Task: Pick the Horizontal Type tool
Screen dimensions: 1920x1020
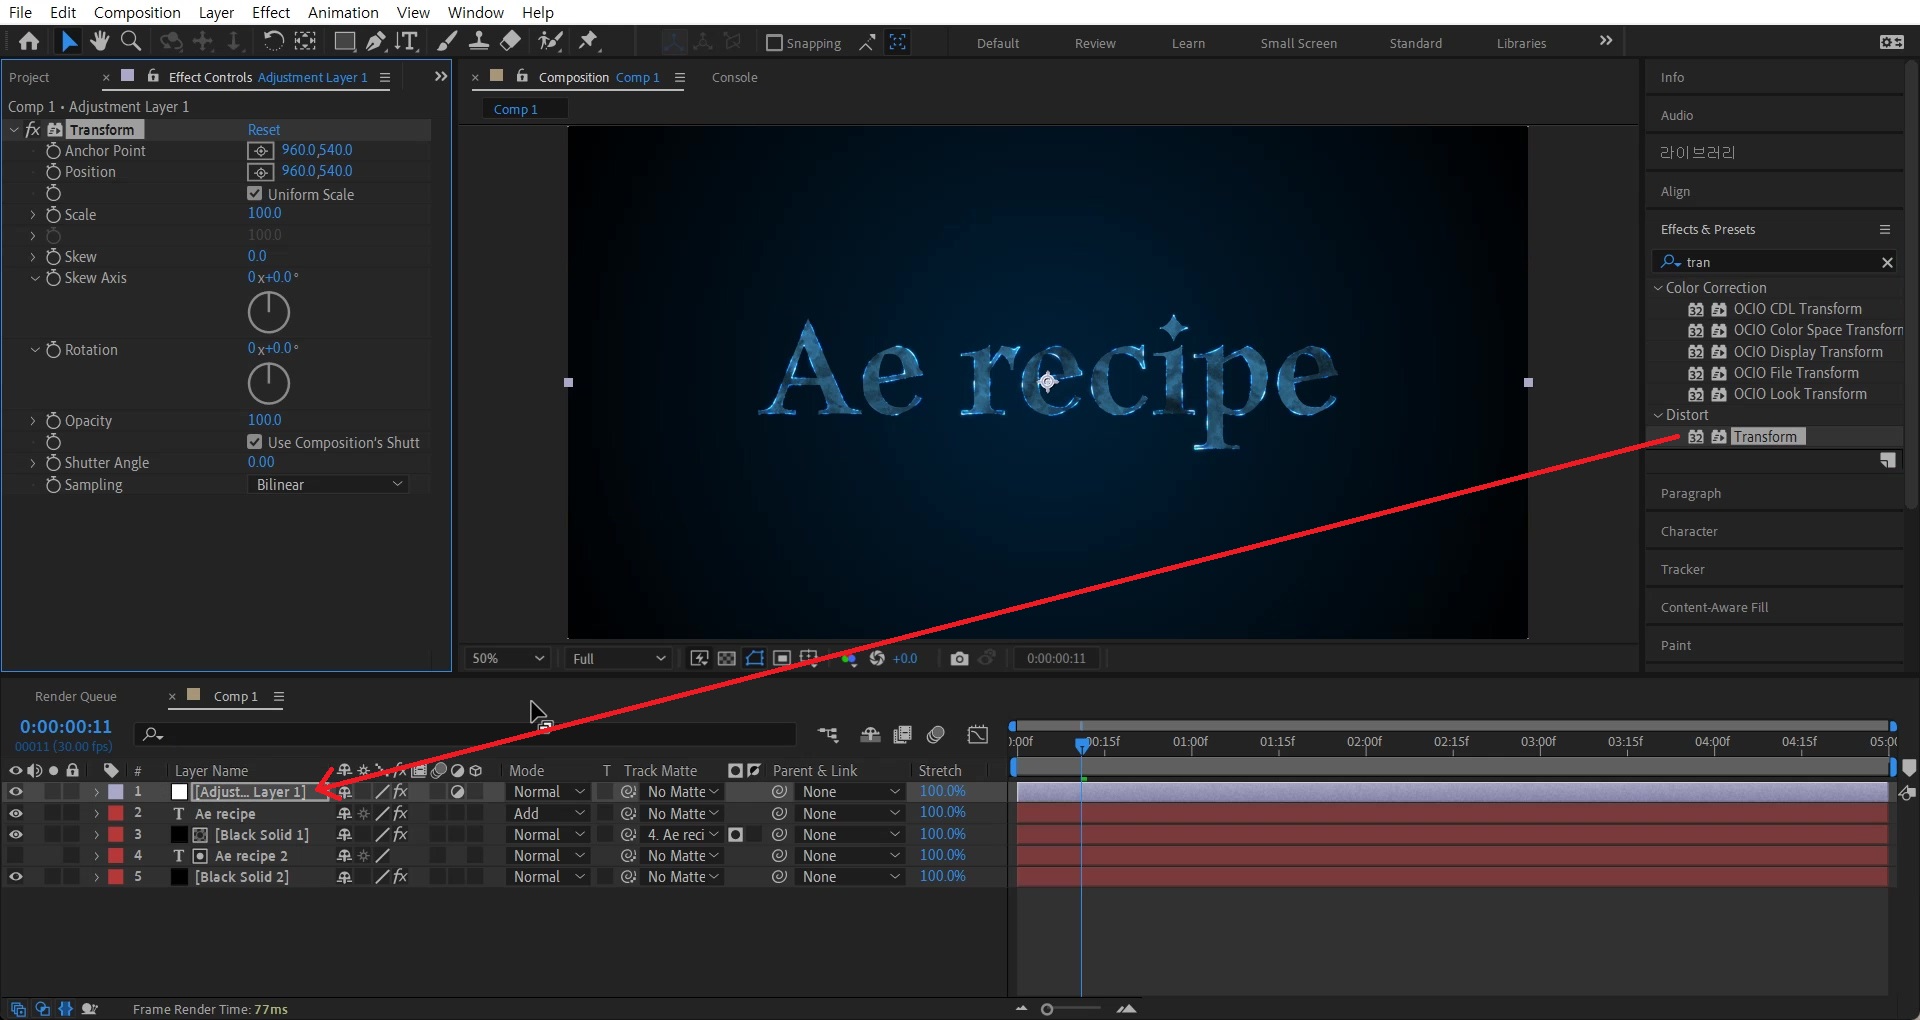Action: coord(406,41)
